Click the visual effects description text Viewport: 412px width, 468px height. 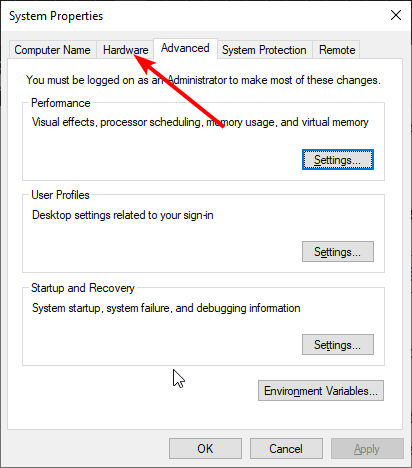click(200, 122)
